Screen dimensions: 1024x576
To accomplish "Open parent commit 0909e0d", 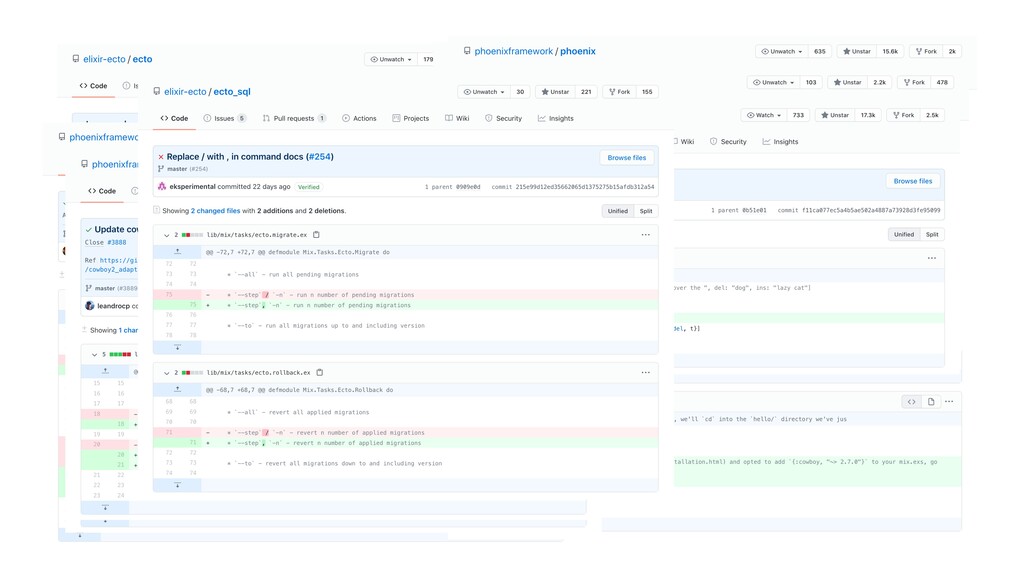I will (467, 187).
